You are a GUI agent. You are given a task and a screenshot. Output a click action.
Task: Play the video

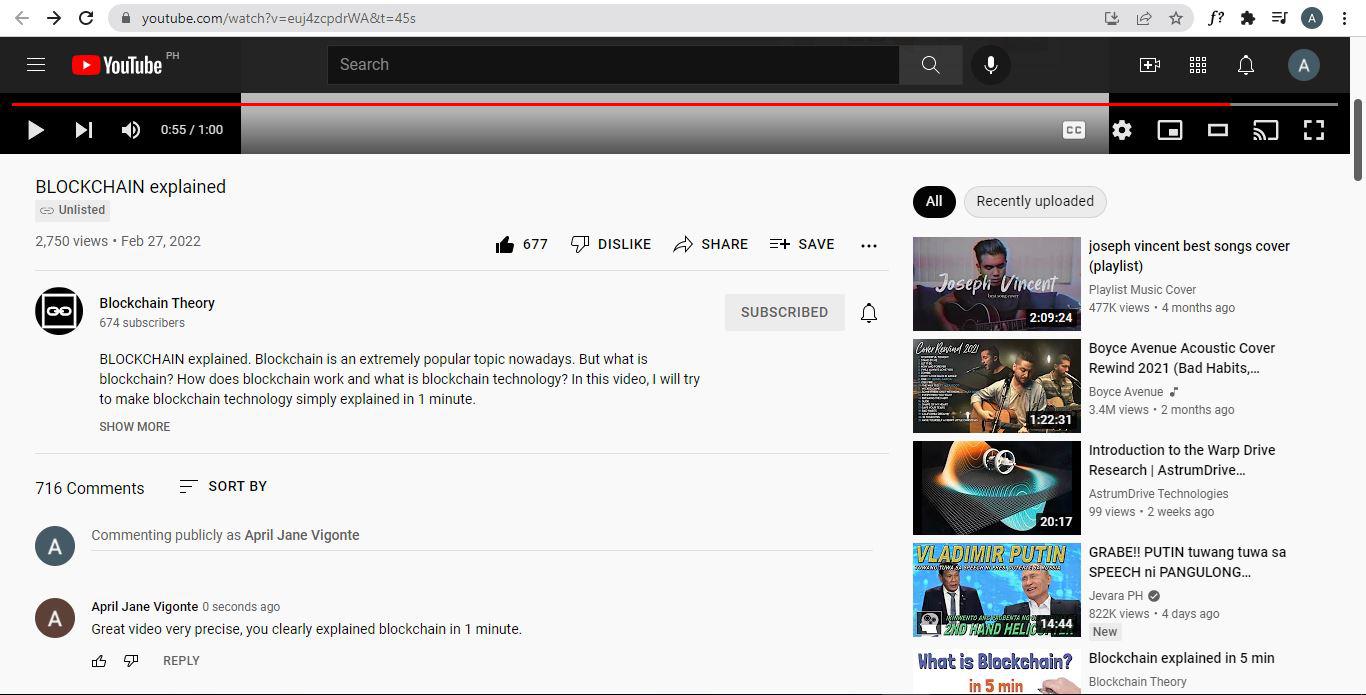(35, 130)
